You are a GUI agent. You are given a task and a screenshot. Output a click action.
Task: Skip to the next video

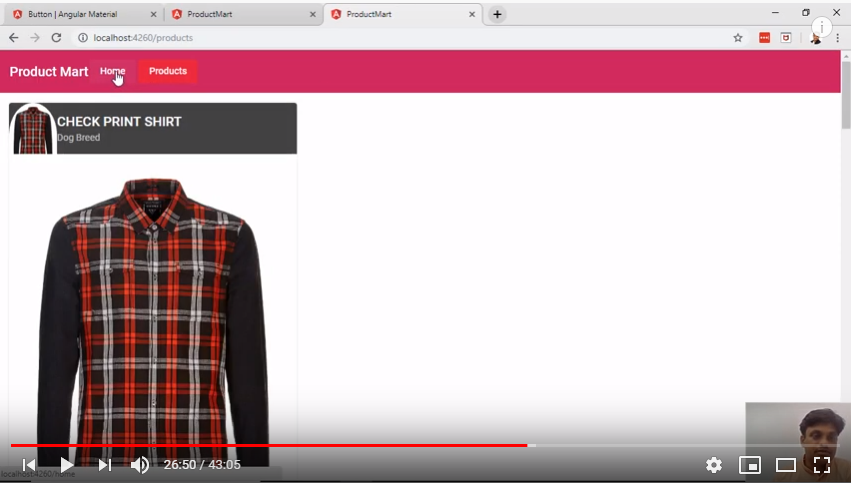pyautogui.click(x=105, y=465)
